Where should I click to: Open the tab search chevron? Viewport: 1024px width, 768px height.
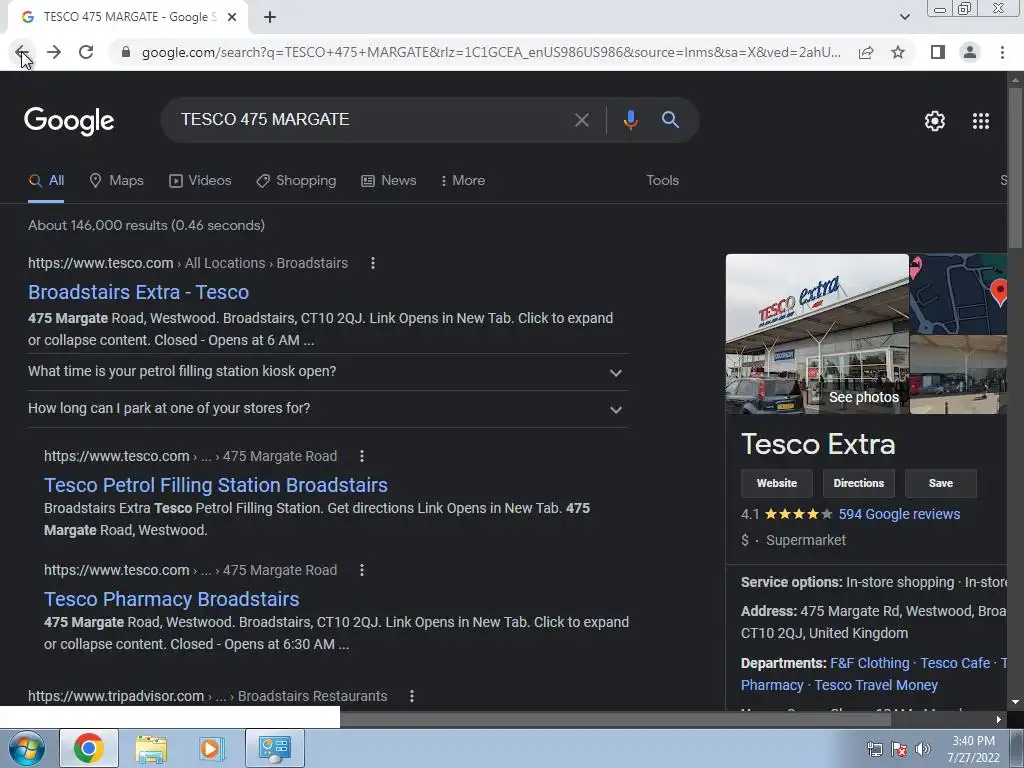coord(904,17)
